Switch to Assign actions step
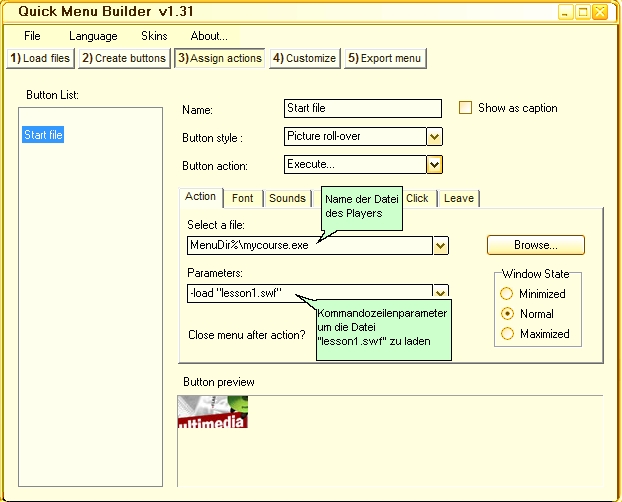The image size is (622, 502). [219, 58]
